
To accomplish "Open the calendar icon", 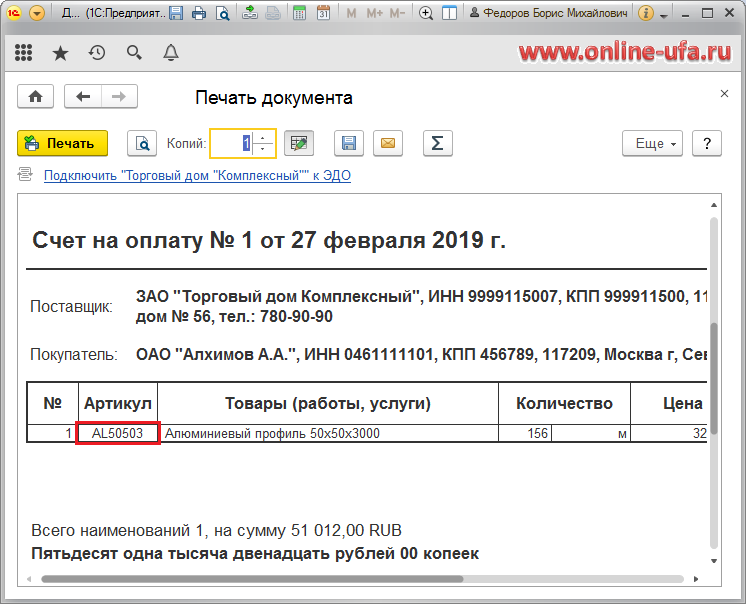I will pyautogui.click(x=324, y=13).
